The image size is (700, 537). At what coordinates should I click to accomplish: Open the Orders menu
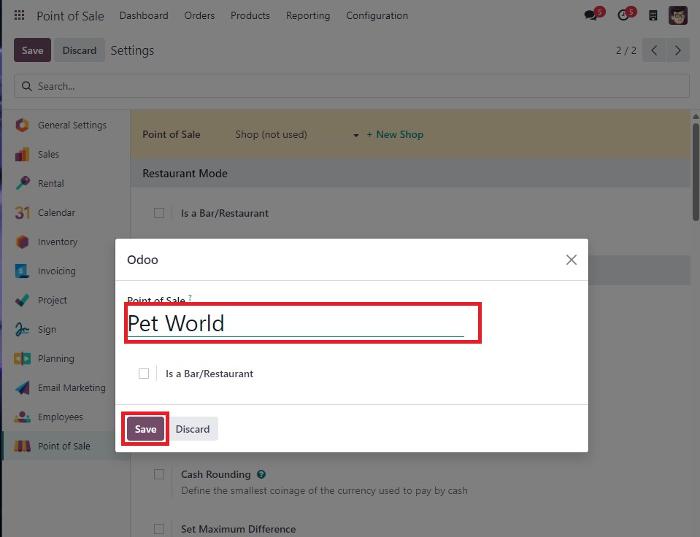[200, 16]
